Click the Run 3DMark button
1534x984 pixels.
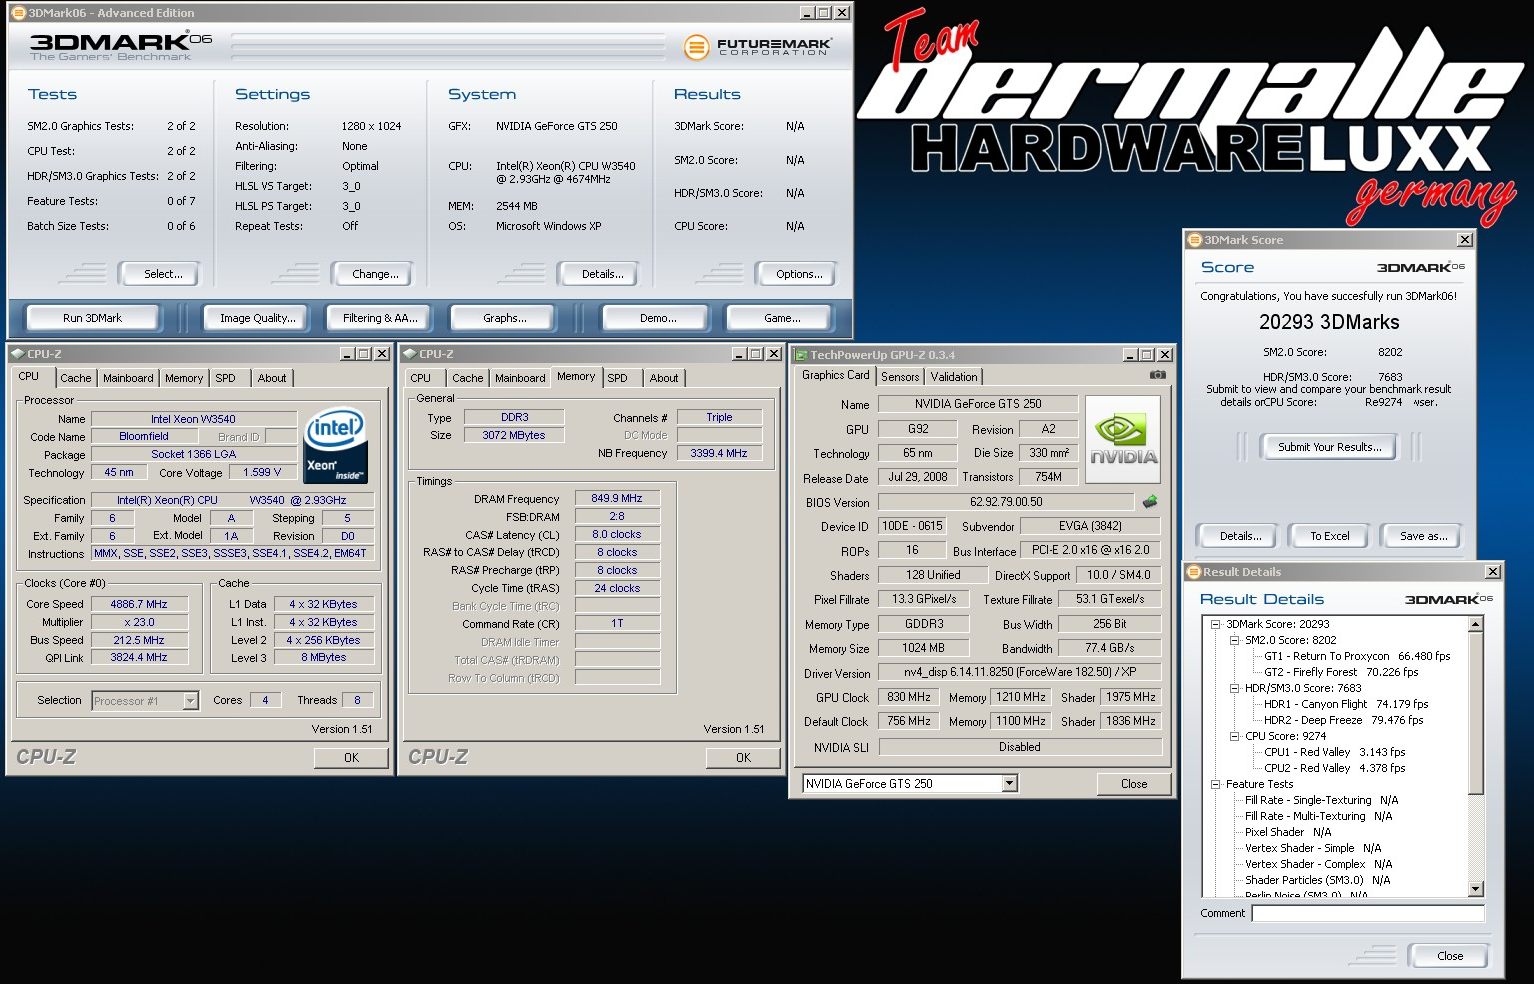pos(92,318)
